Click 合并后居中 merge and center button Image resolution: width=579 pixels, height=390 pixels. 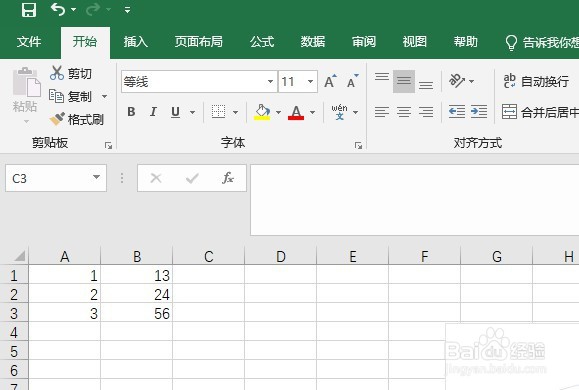[x=540, y=112]
